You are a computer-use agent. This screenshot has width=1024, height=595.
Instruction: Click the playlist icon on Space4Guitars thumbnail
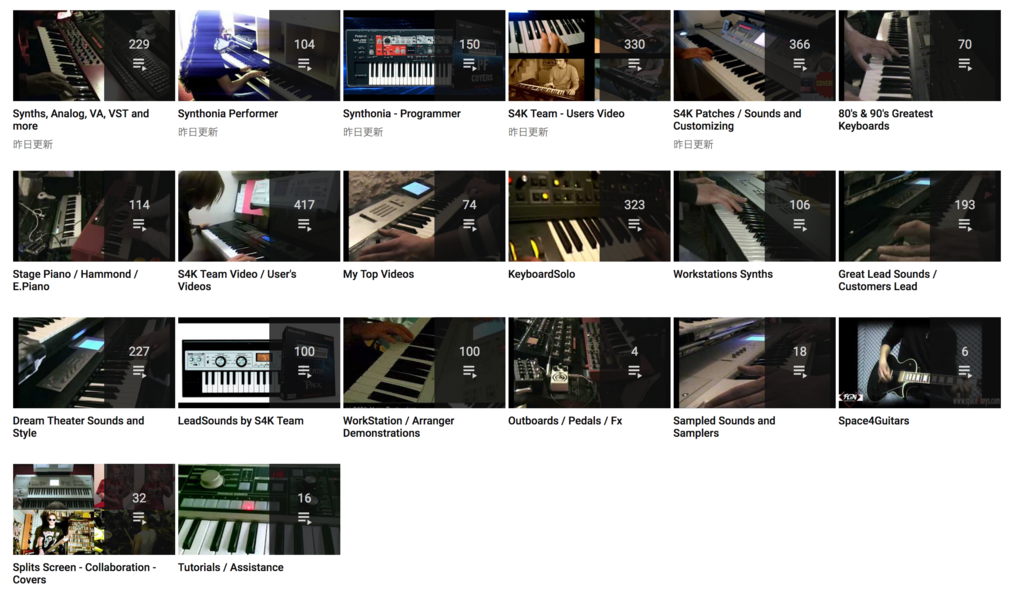[964, 372]
